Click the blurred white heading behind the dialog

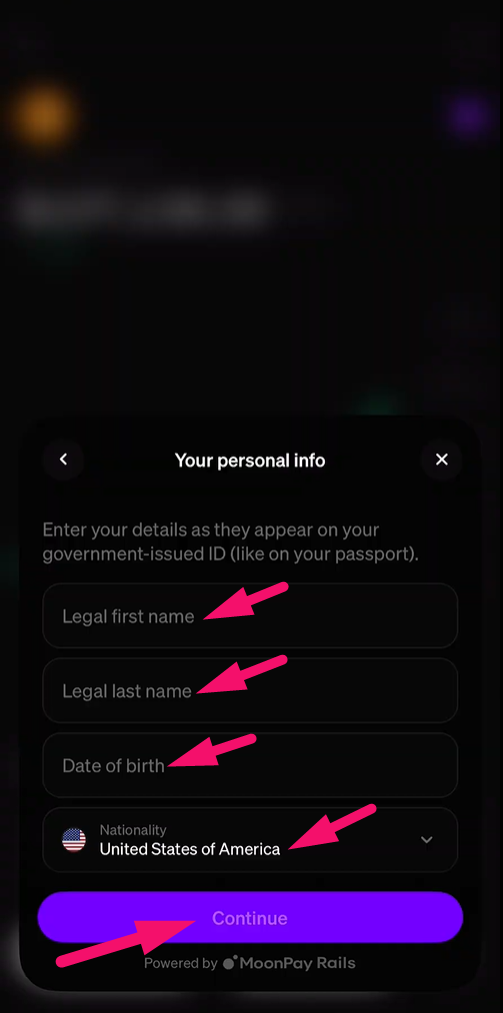click(x=142, y=208)
